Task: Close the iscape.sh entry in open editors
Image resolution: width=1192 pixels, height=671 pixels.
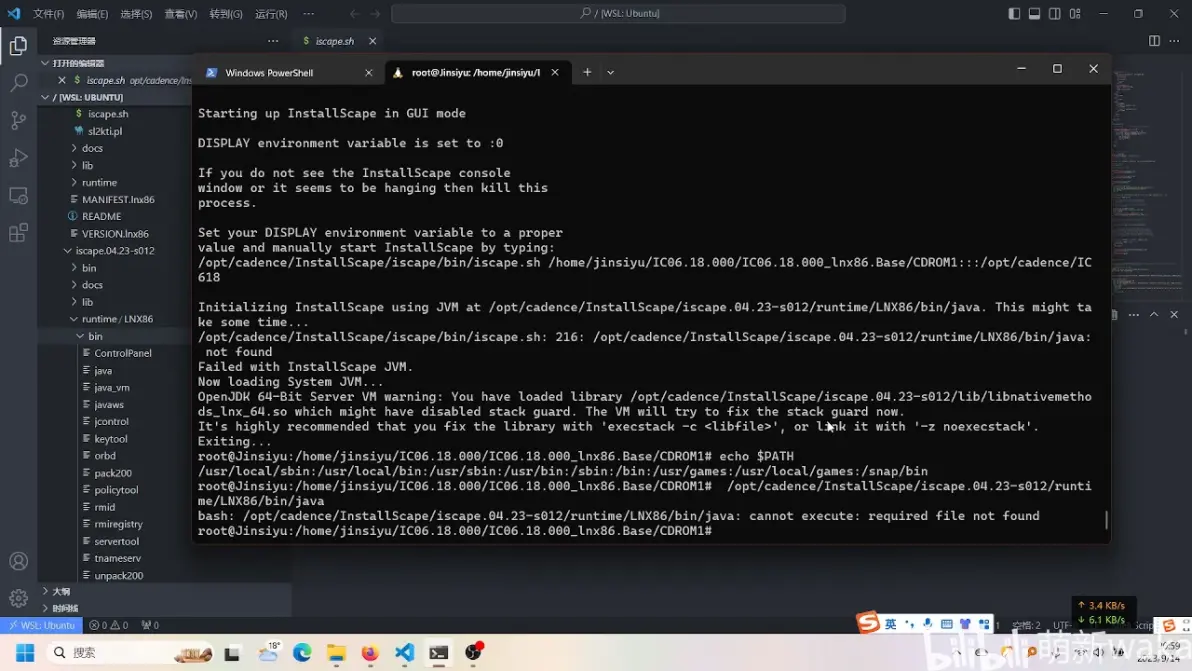Action: click(62, 80)
